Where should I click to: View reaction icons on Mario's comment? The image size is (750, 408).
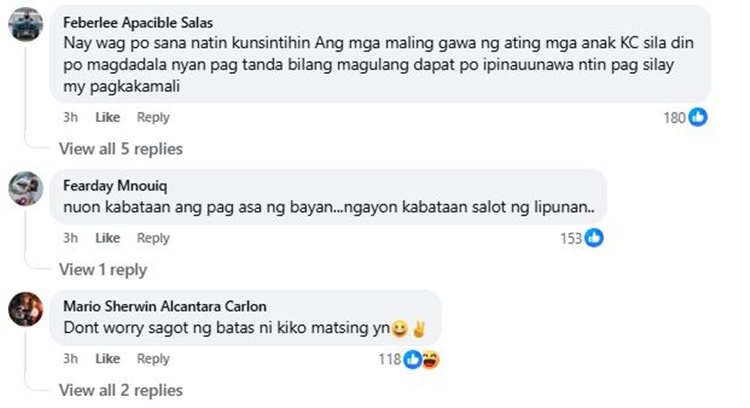[x=422, y=359]
